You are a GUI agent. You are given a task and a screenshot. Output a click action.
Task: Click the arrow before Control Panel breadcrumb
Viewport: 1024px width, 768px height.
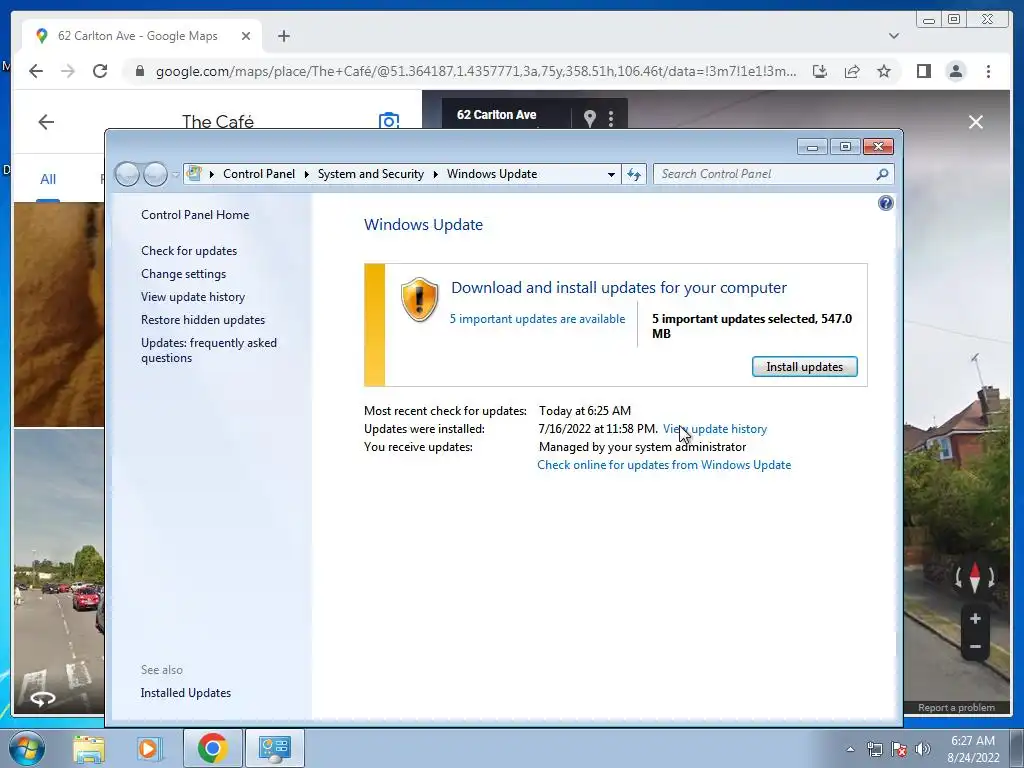pos(212,174)
